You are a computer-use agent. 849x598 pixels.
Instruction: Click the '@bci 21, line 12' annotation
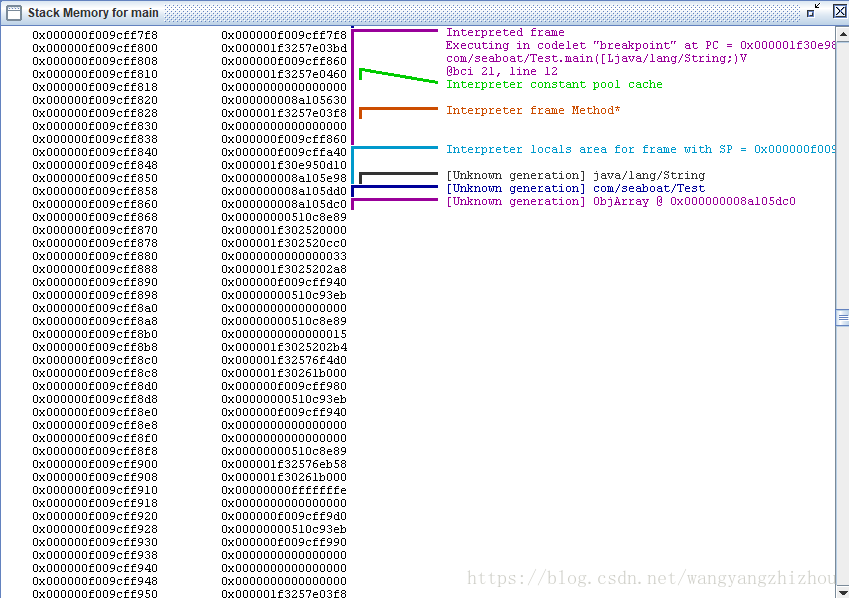[x=501, y=72]
